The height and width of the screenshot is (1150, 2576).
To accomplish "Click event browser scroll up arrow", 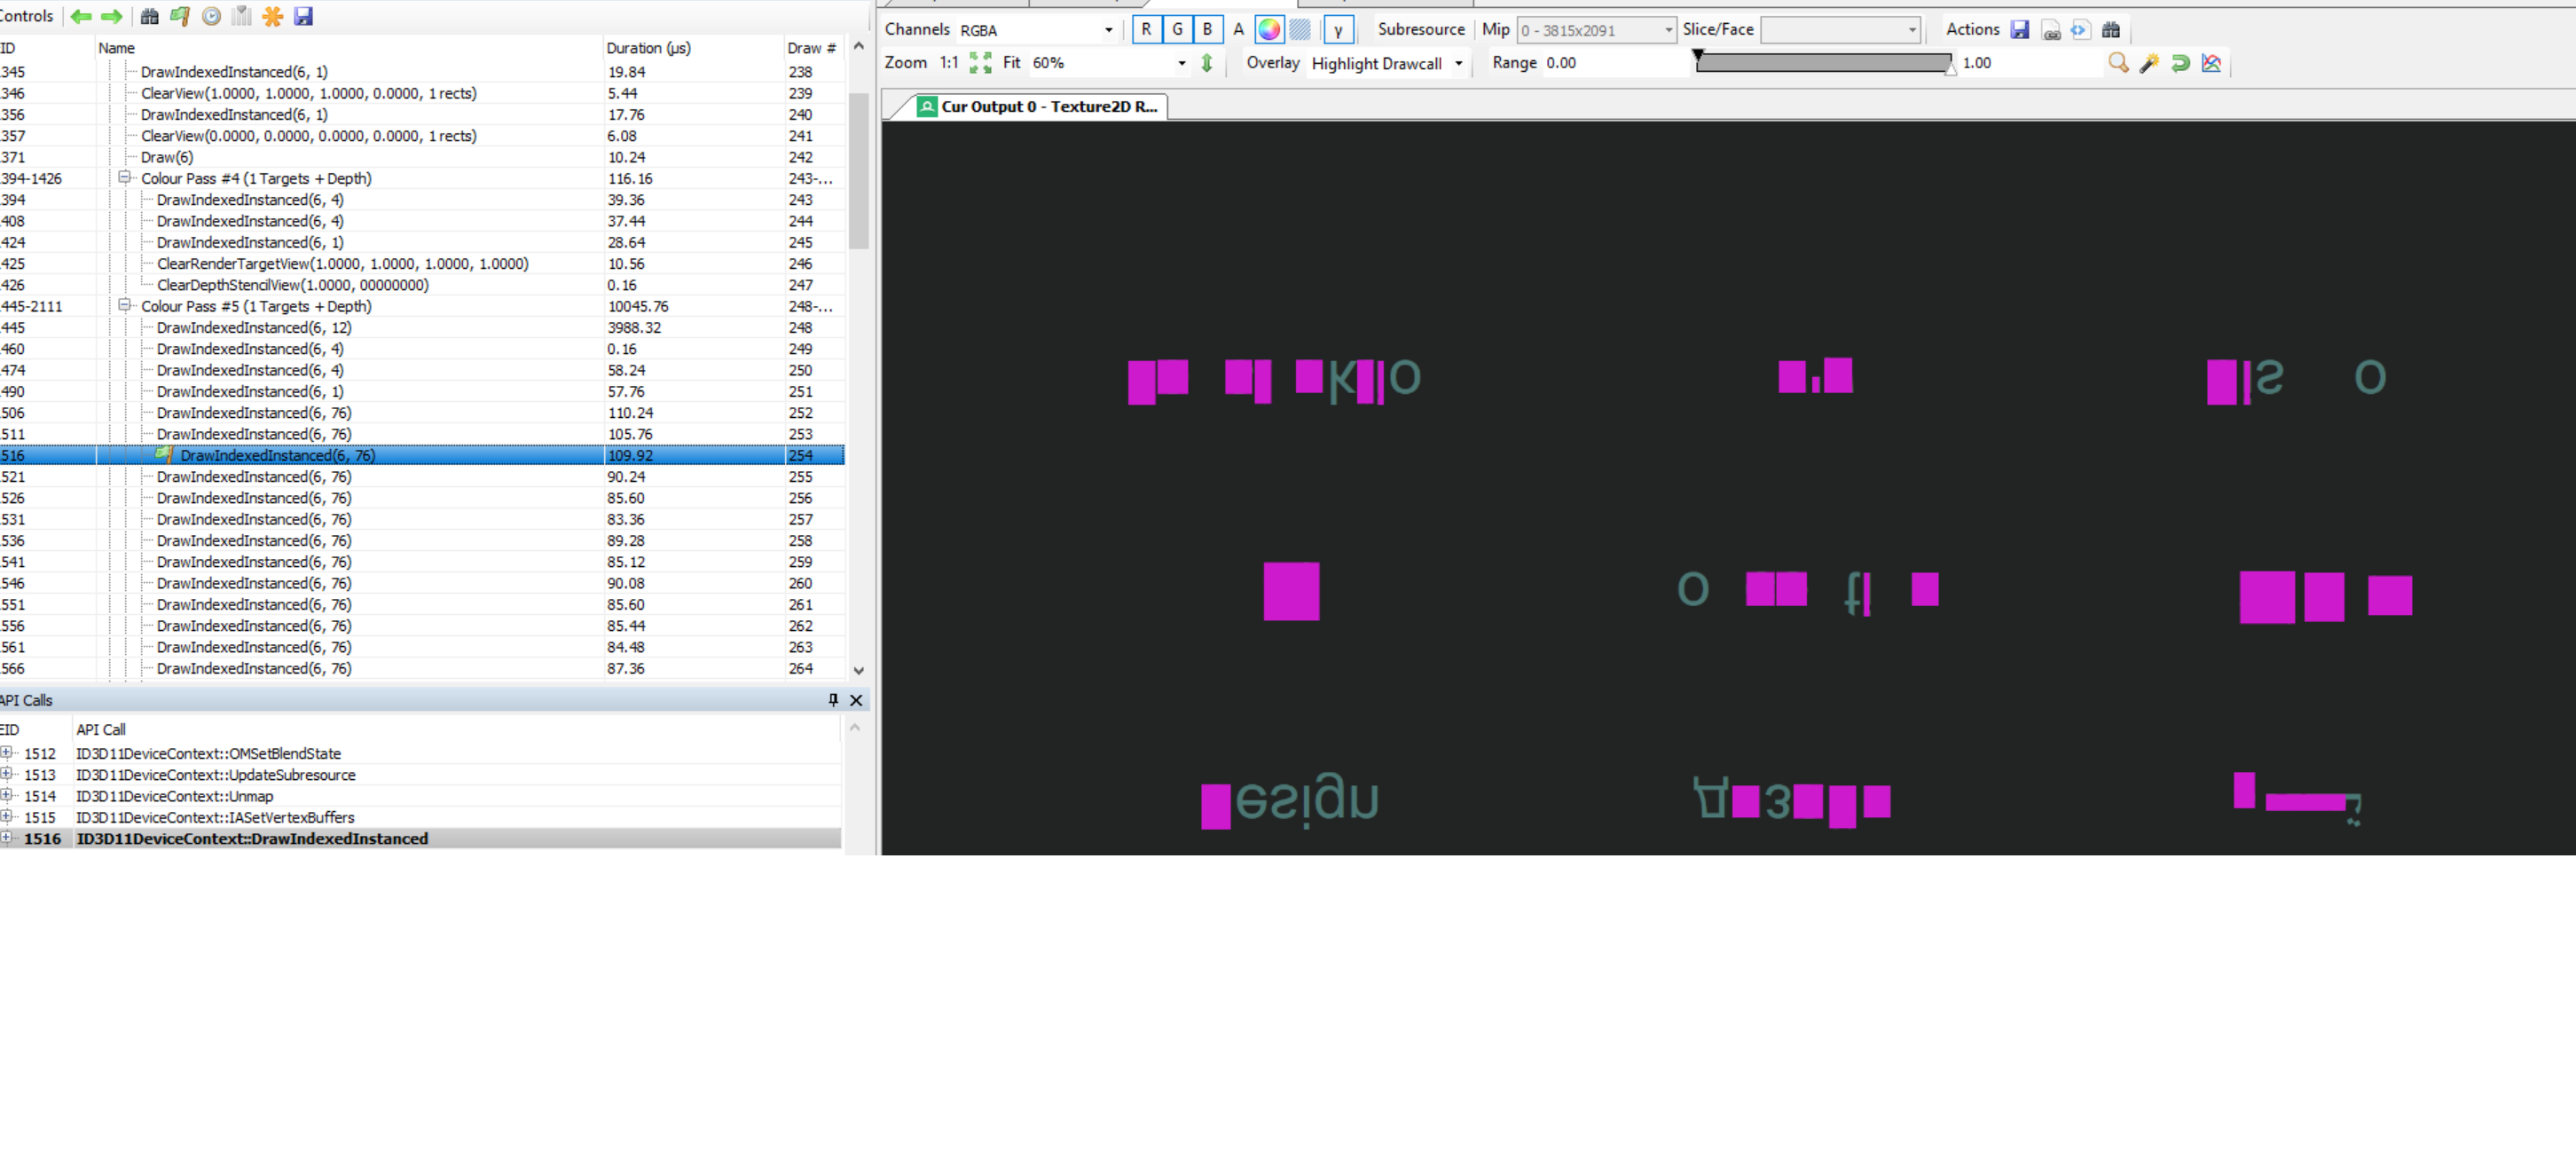I will tap(858, 46).
